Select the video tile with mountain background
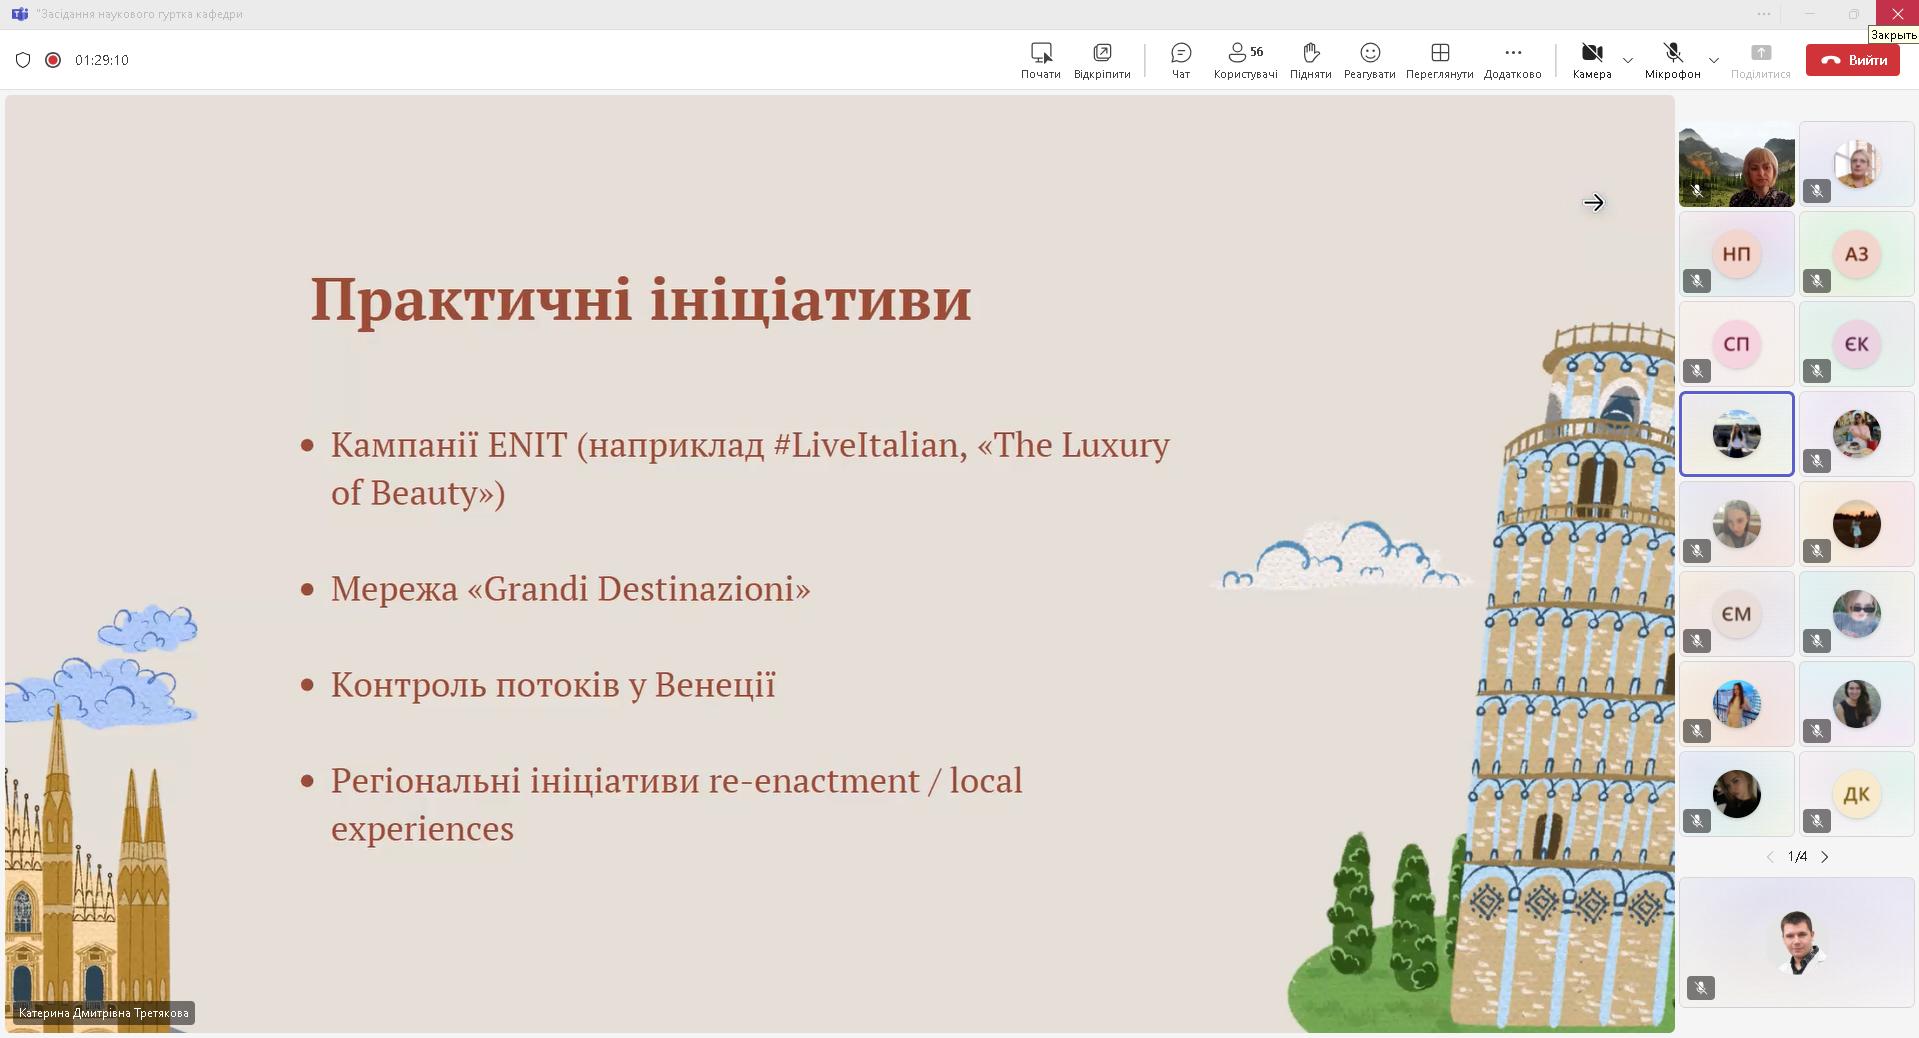This screenshot has width=1919, height=1038. (x=1737, y=164)
